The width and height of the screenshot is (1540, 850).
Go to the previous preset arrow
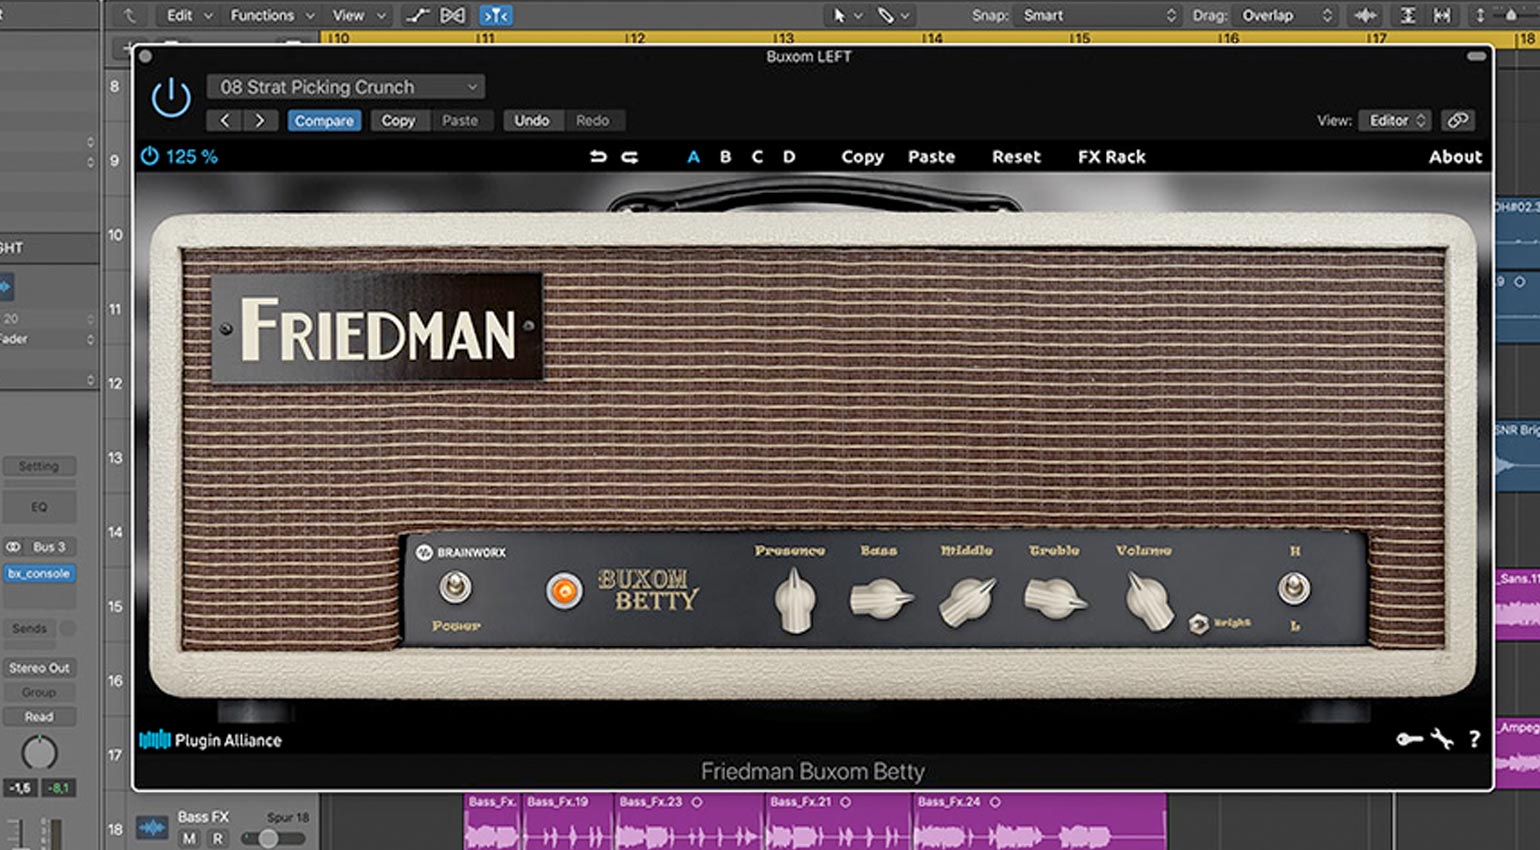[225, 120]
